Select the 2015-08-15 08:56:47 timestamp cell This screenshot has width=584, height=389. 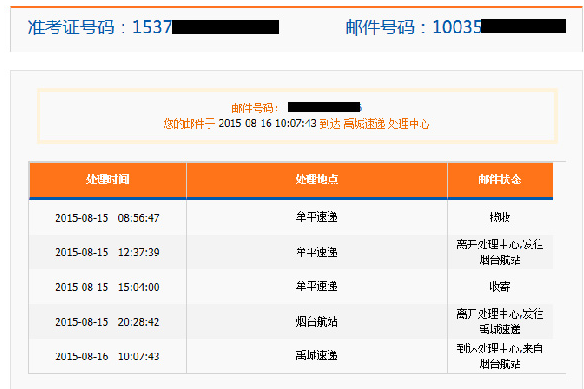click(107, 218)
